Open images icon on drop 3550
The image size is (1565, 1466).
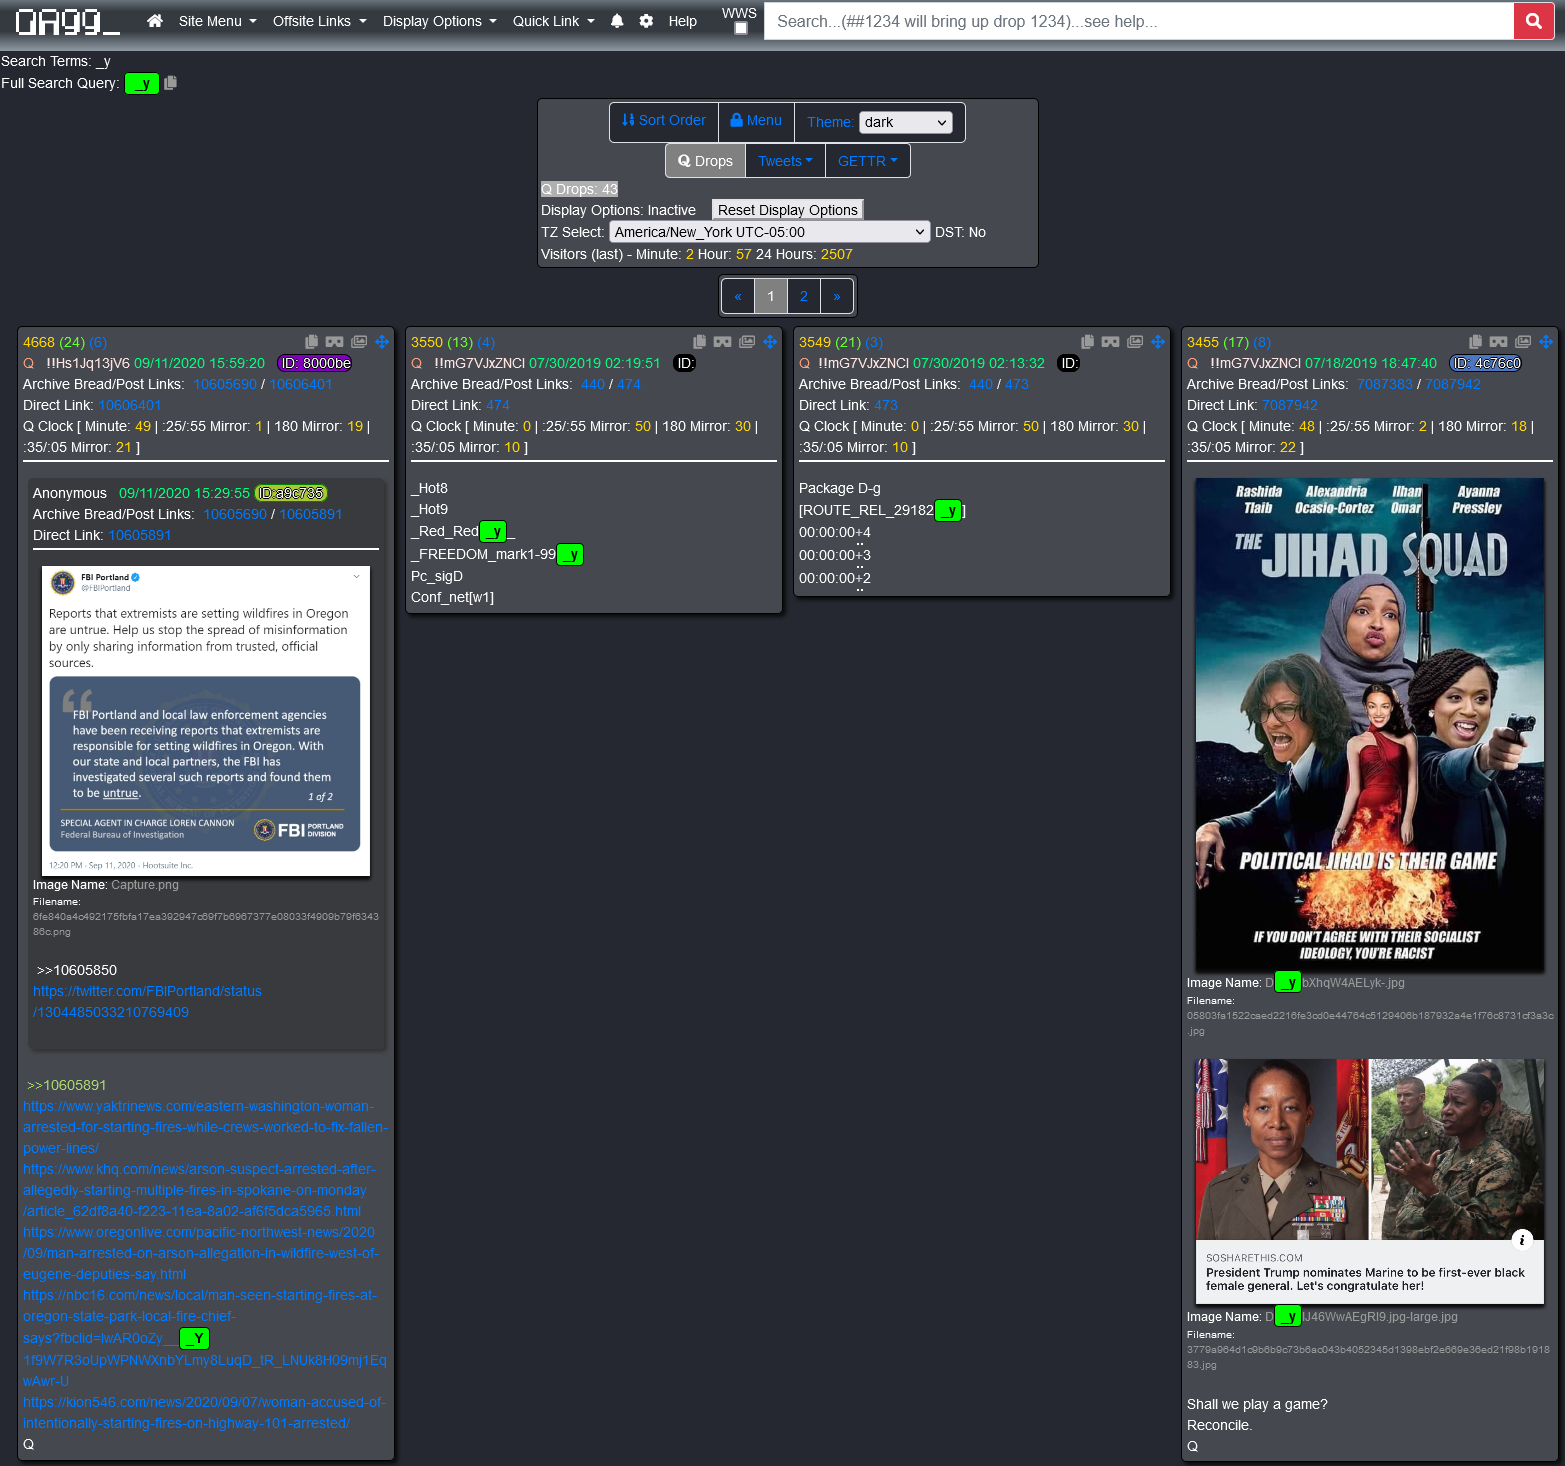point(747,342)
